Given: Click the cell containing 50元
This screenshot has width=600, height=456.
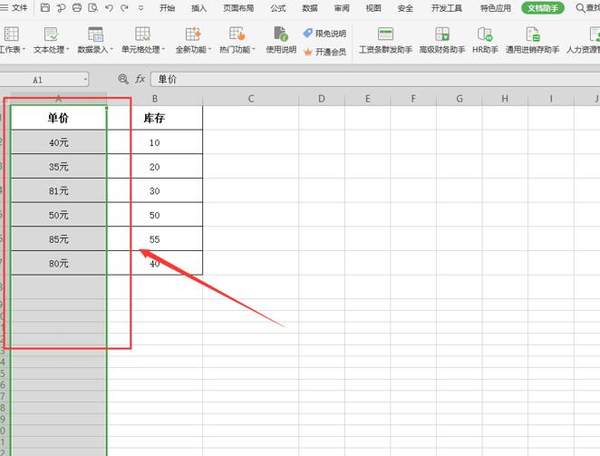Looking at the screenshot, I should 59,215.
